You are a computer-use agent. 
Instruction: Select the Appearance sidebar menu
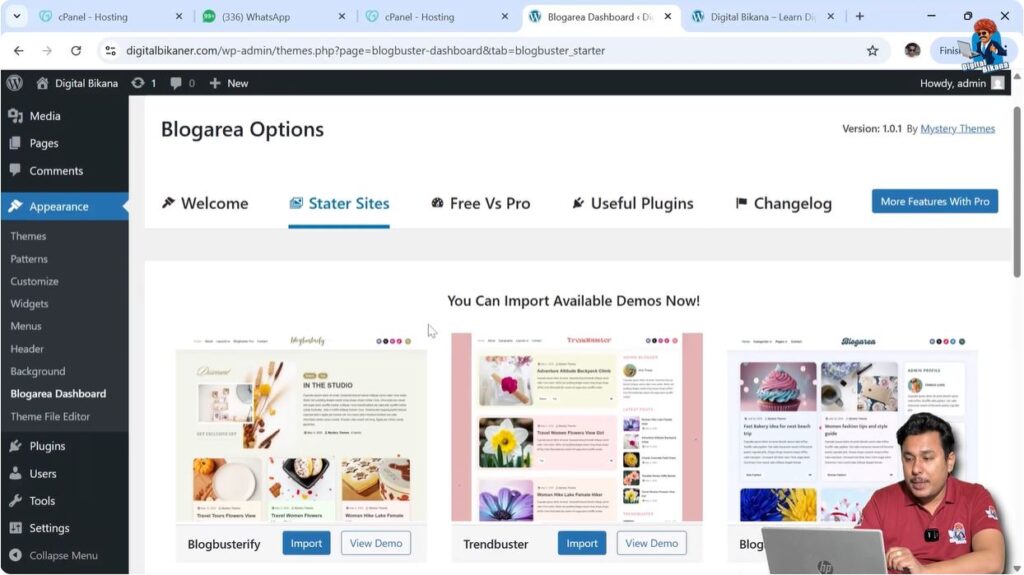tap(64, 206)
